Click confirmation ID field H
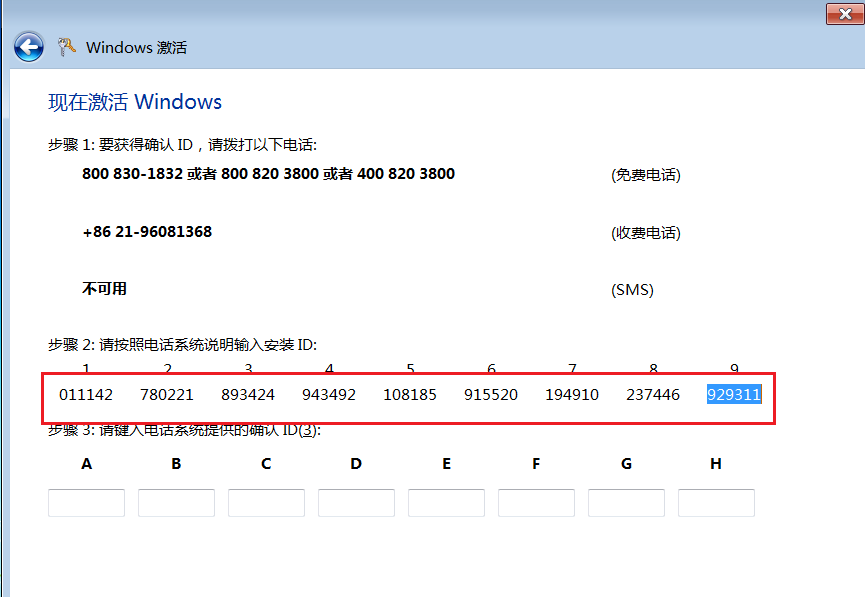The width and height of the screenshot is (865, 597). (x=716, y=503)
